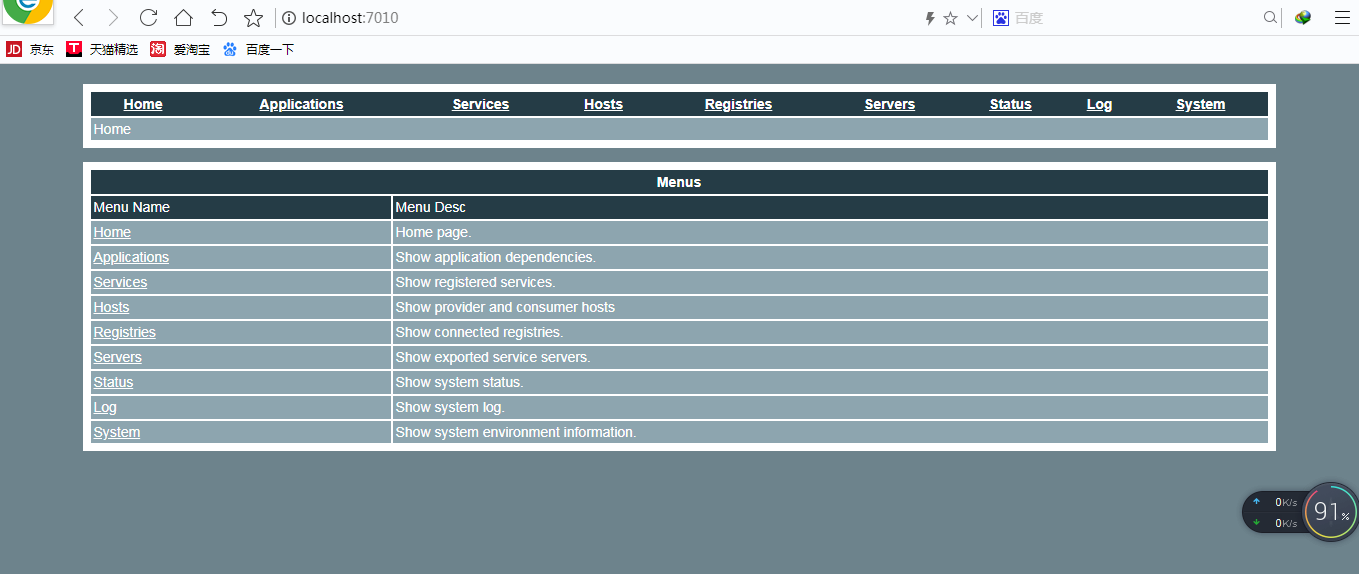
Task: Open the 京东 JD bookmark
Action: (x=30, y=49)
